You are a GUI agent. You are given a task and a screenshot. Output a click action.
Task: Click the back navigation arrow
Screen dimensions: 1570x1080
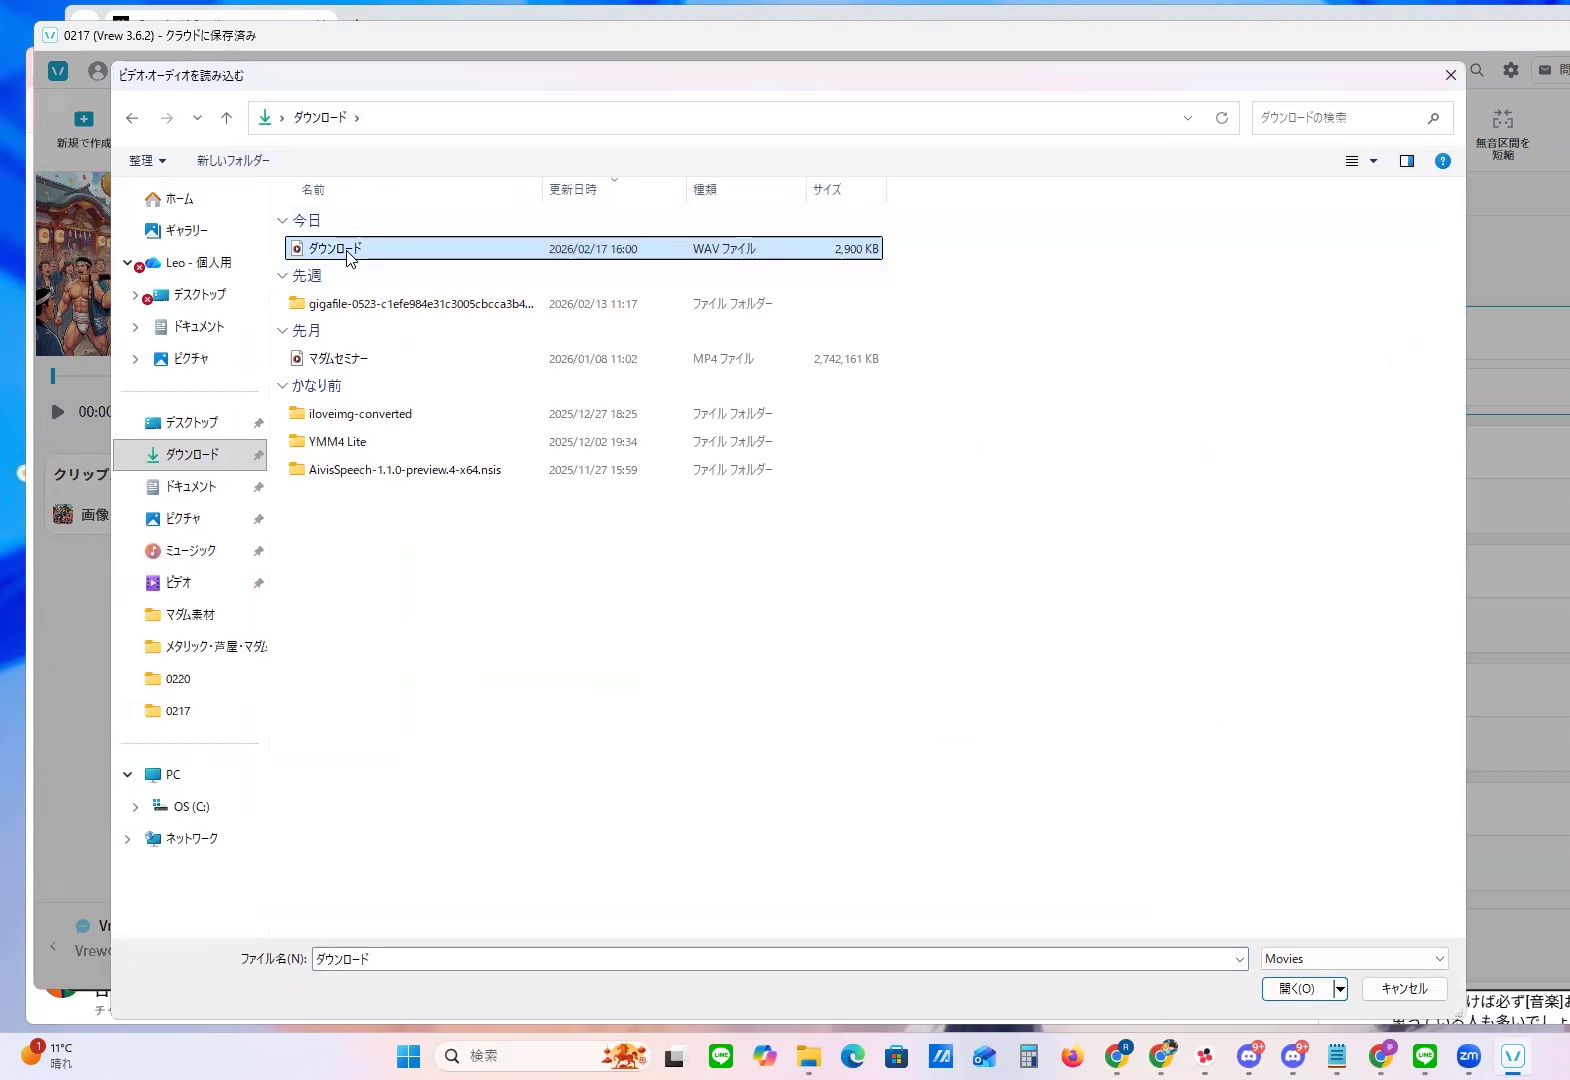click(x=132, y=118)
